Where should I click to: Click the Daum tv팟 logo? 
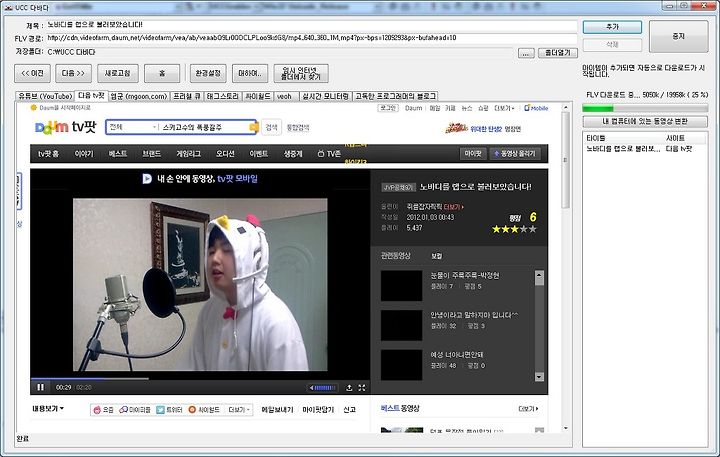(x=65, y=127)
